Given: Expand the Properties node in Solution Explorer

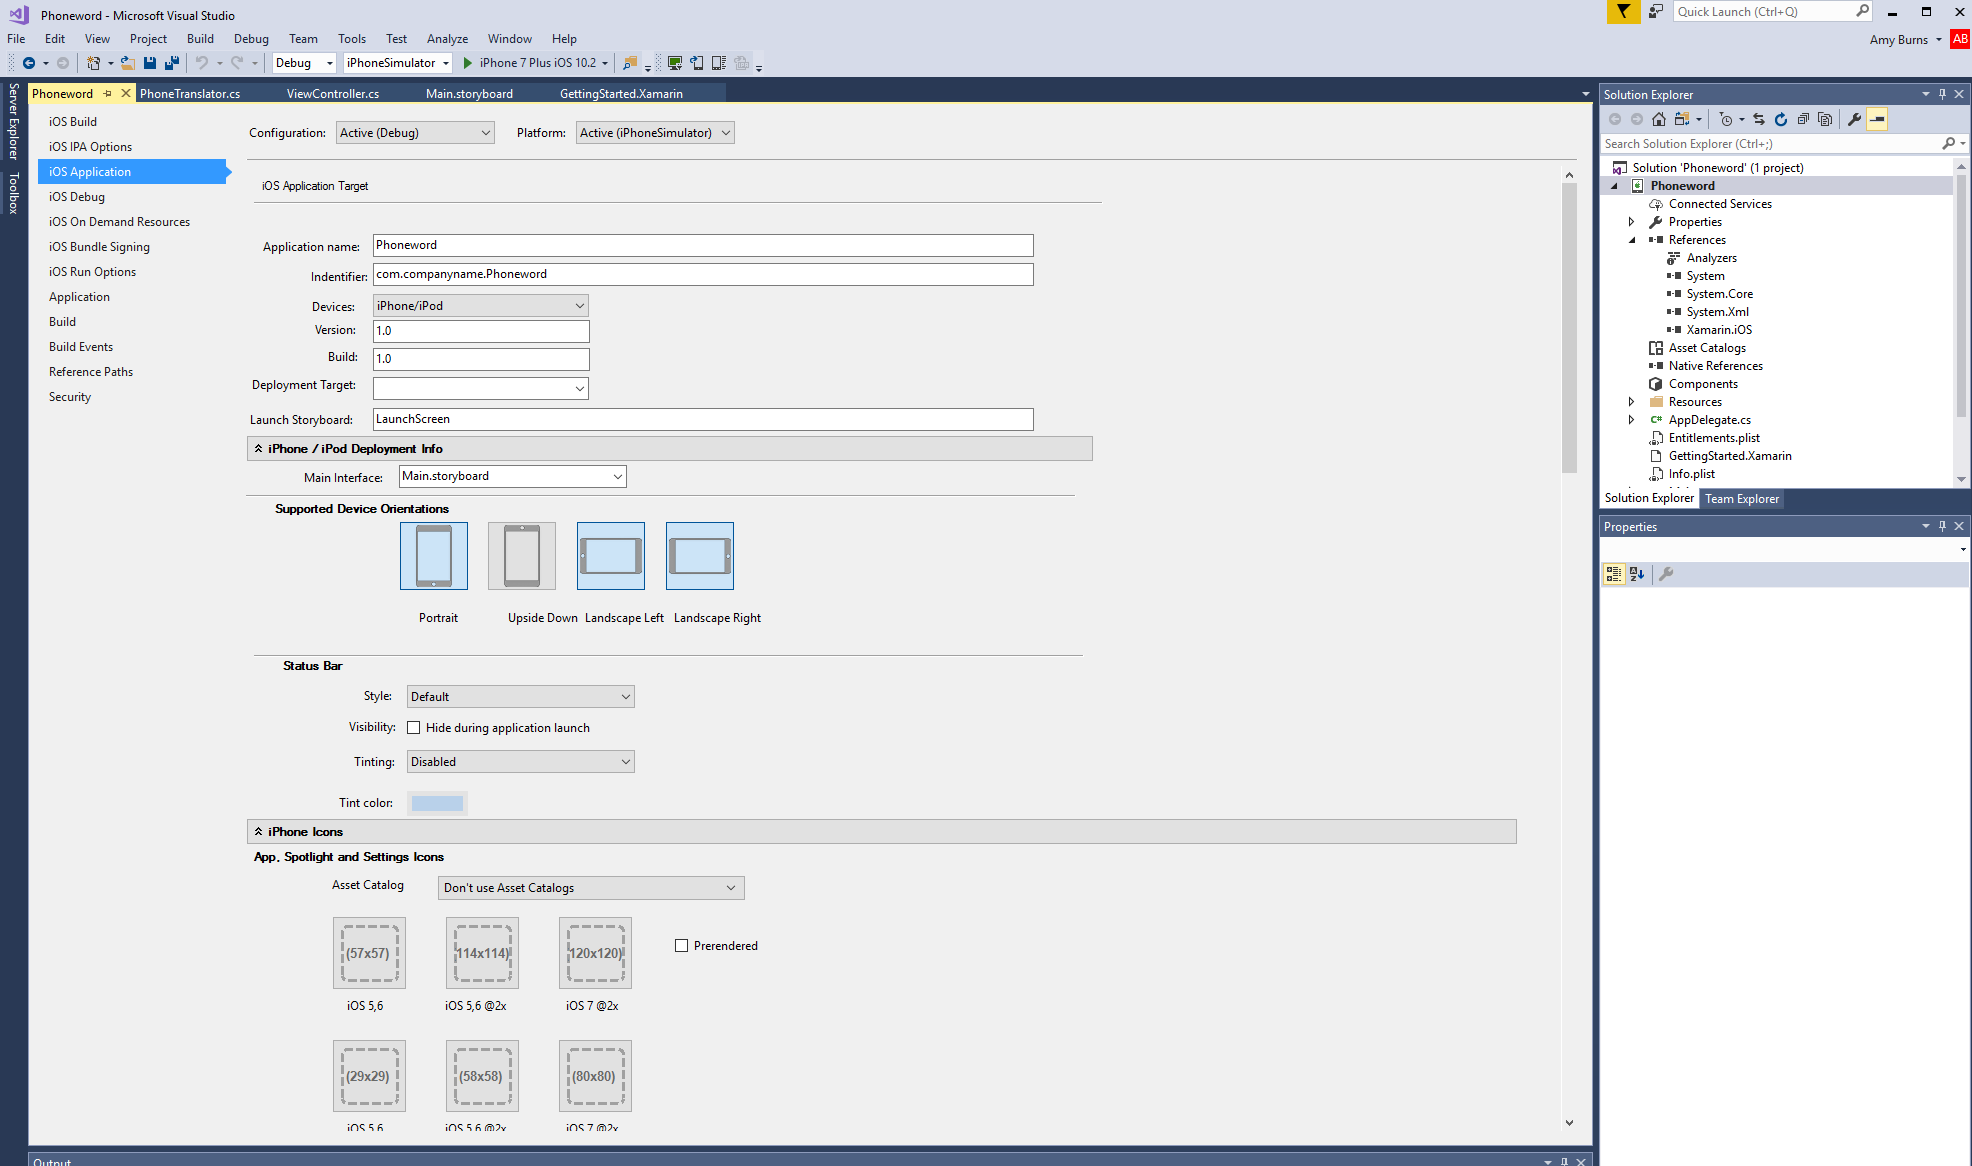Looking at the screenshot, I should point(1632,222).
